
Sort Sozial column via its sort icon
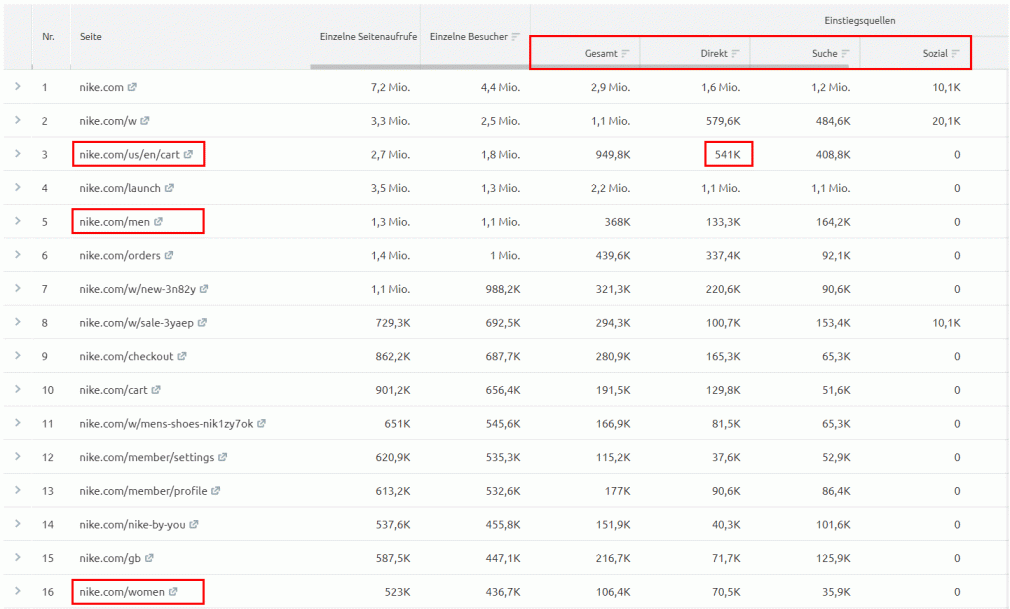pos(955,53)
